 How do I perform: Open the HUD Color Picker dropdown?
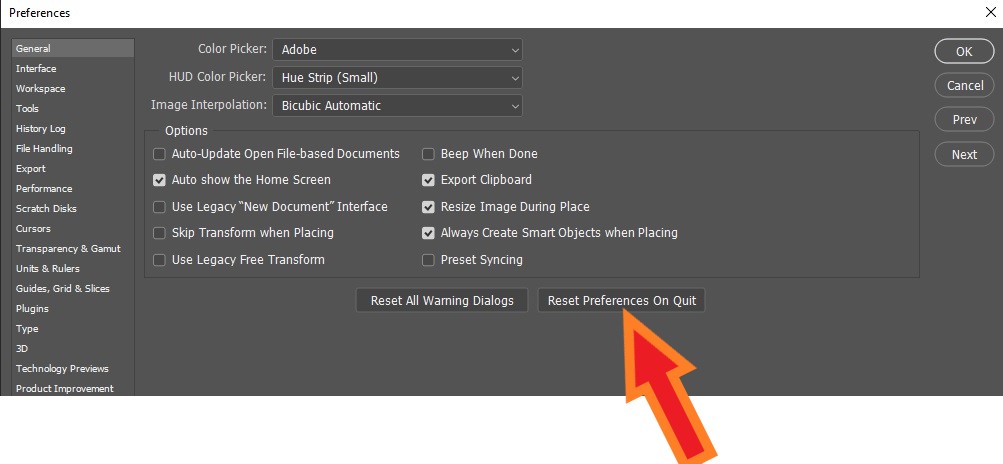[397, 77]
